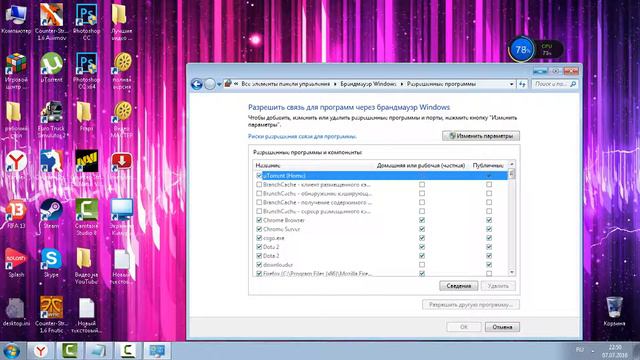Launch the FIFA 13 shortcut
The image size is (640, 360).
pos(16,214)
